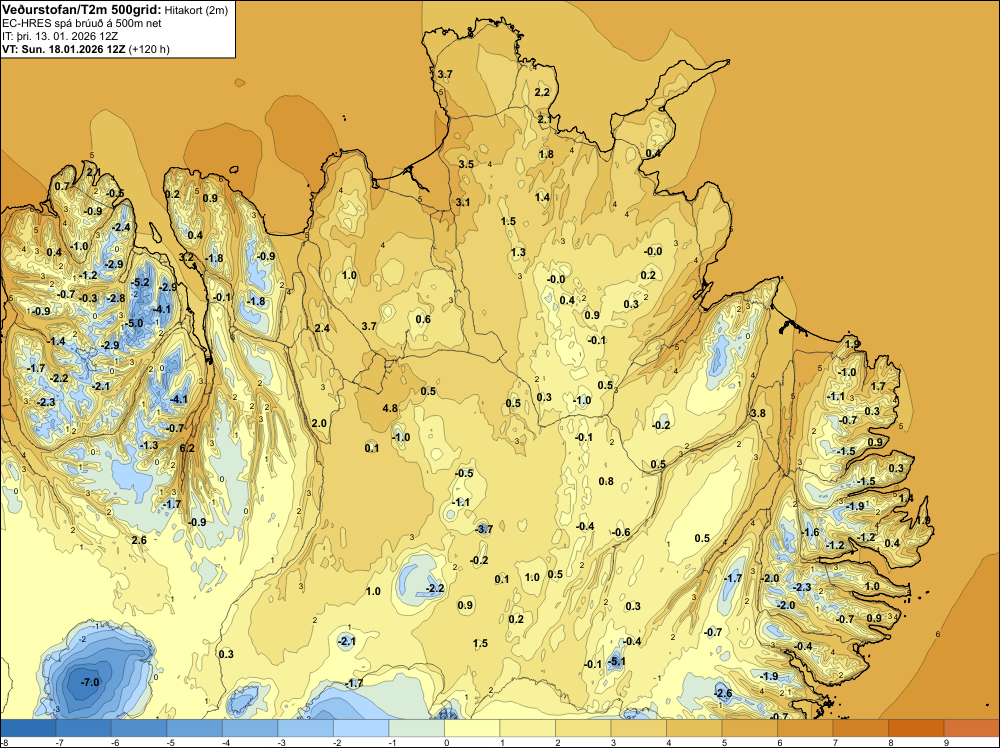Viewport: 1000px width, 748px height.
Task: Click the valid time "VT: Sun. 18.01.2026 12Z"
Action: click(x=64, y=49)
